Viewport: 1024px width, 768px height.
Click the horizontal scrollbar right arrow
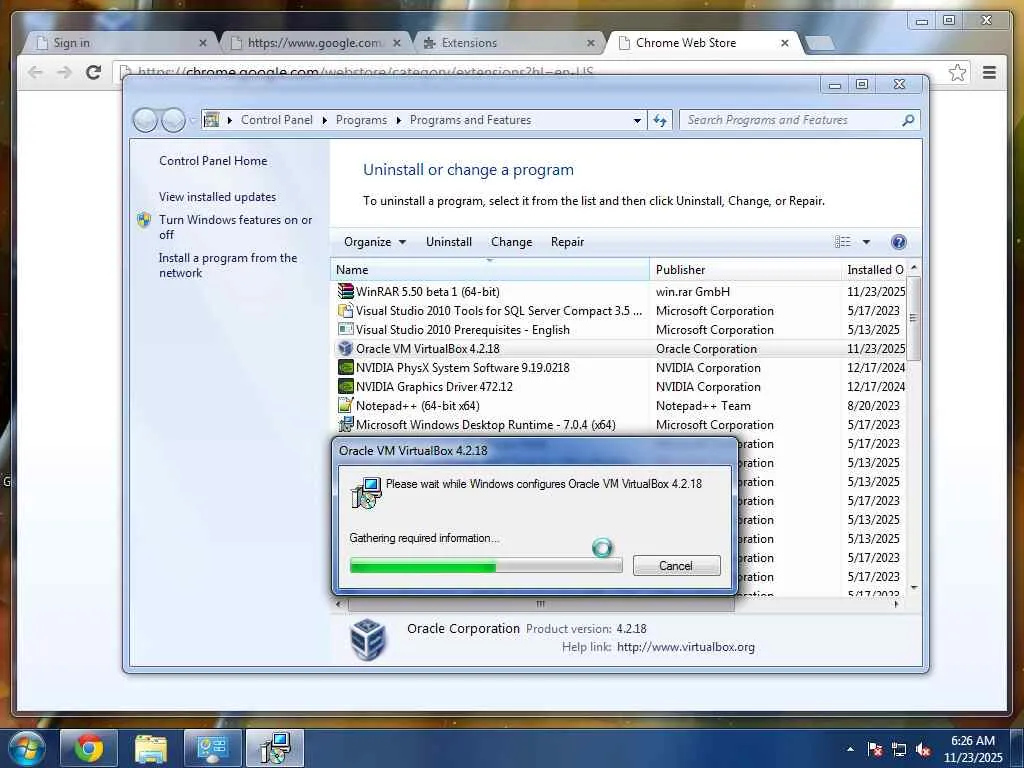pyautogui.click(x=897, y=604)
